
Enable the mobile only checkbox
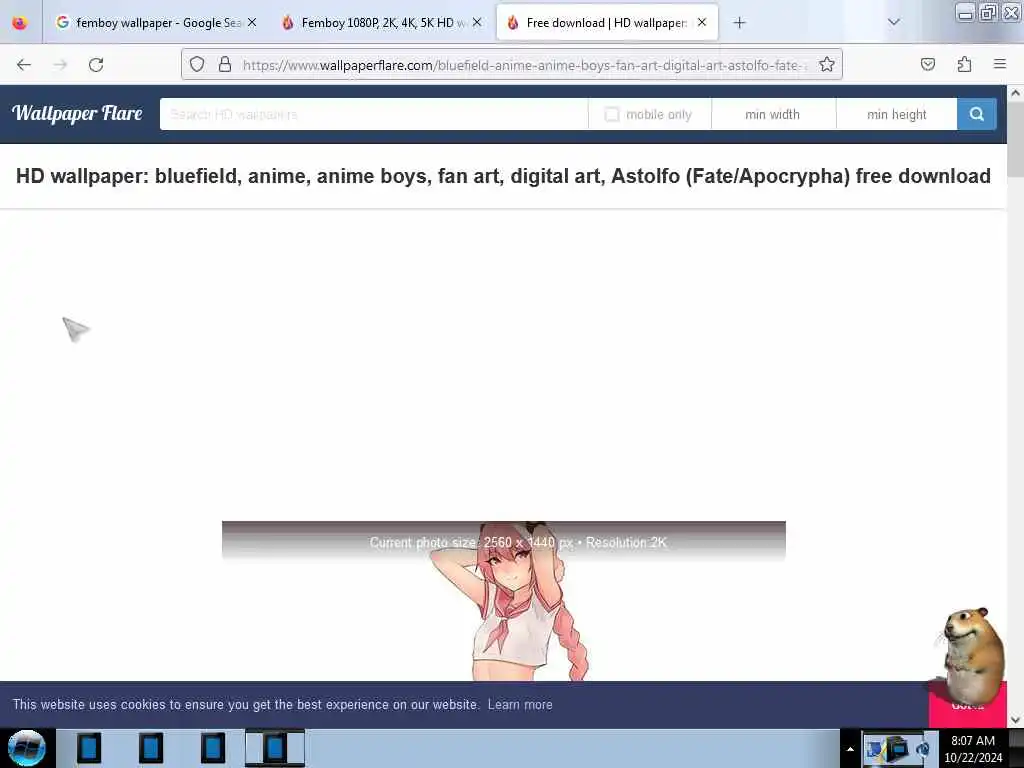coord(612,114)
